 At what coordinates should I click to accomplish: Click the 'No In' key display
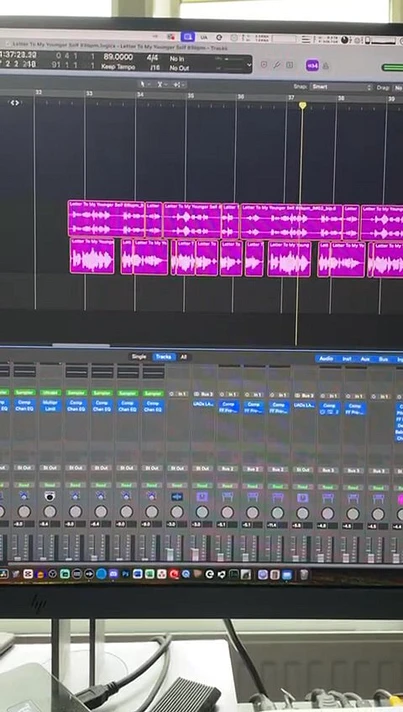pyautogui.click(x=177, y=59)
